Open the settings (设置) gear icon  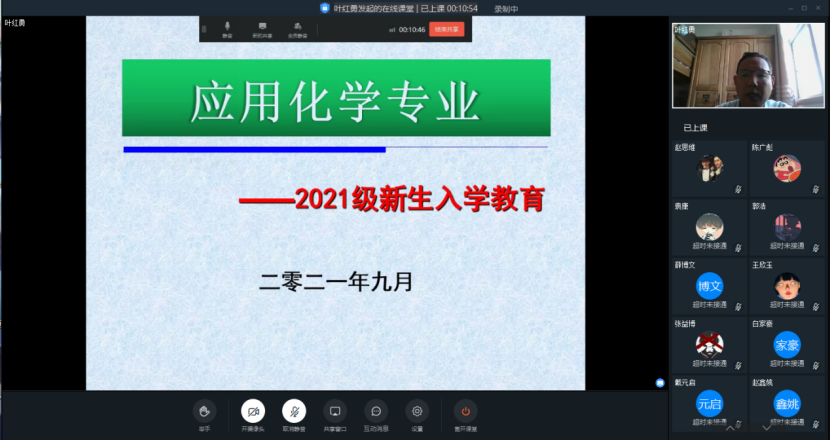tap(417, 411)
